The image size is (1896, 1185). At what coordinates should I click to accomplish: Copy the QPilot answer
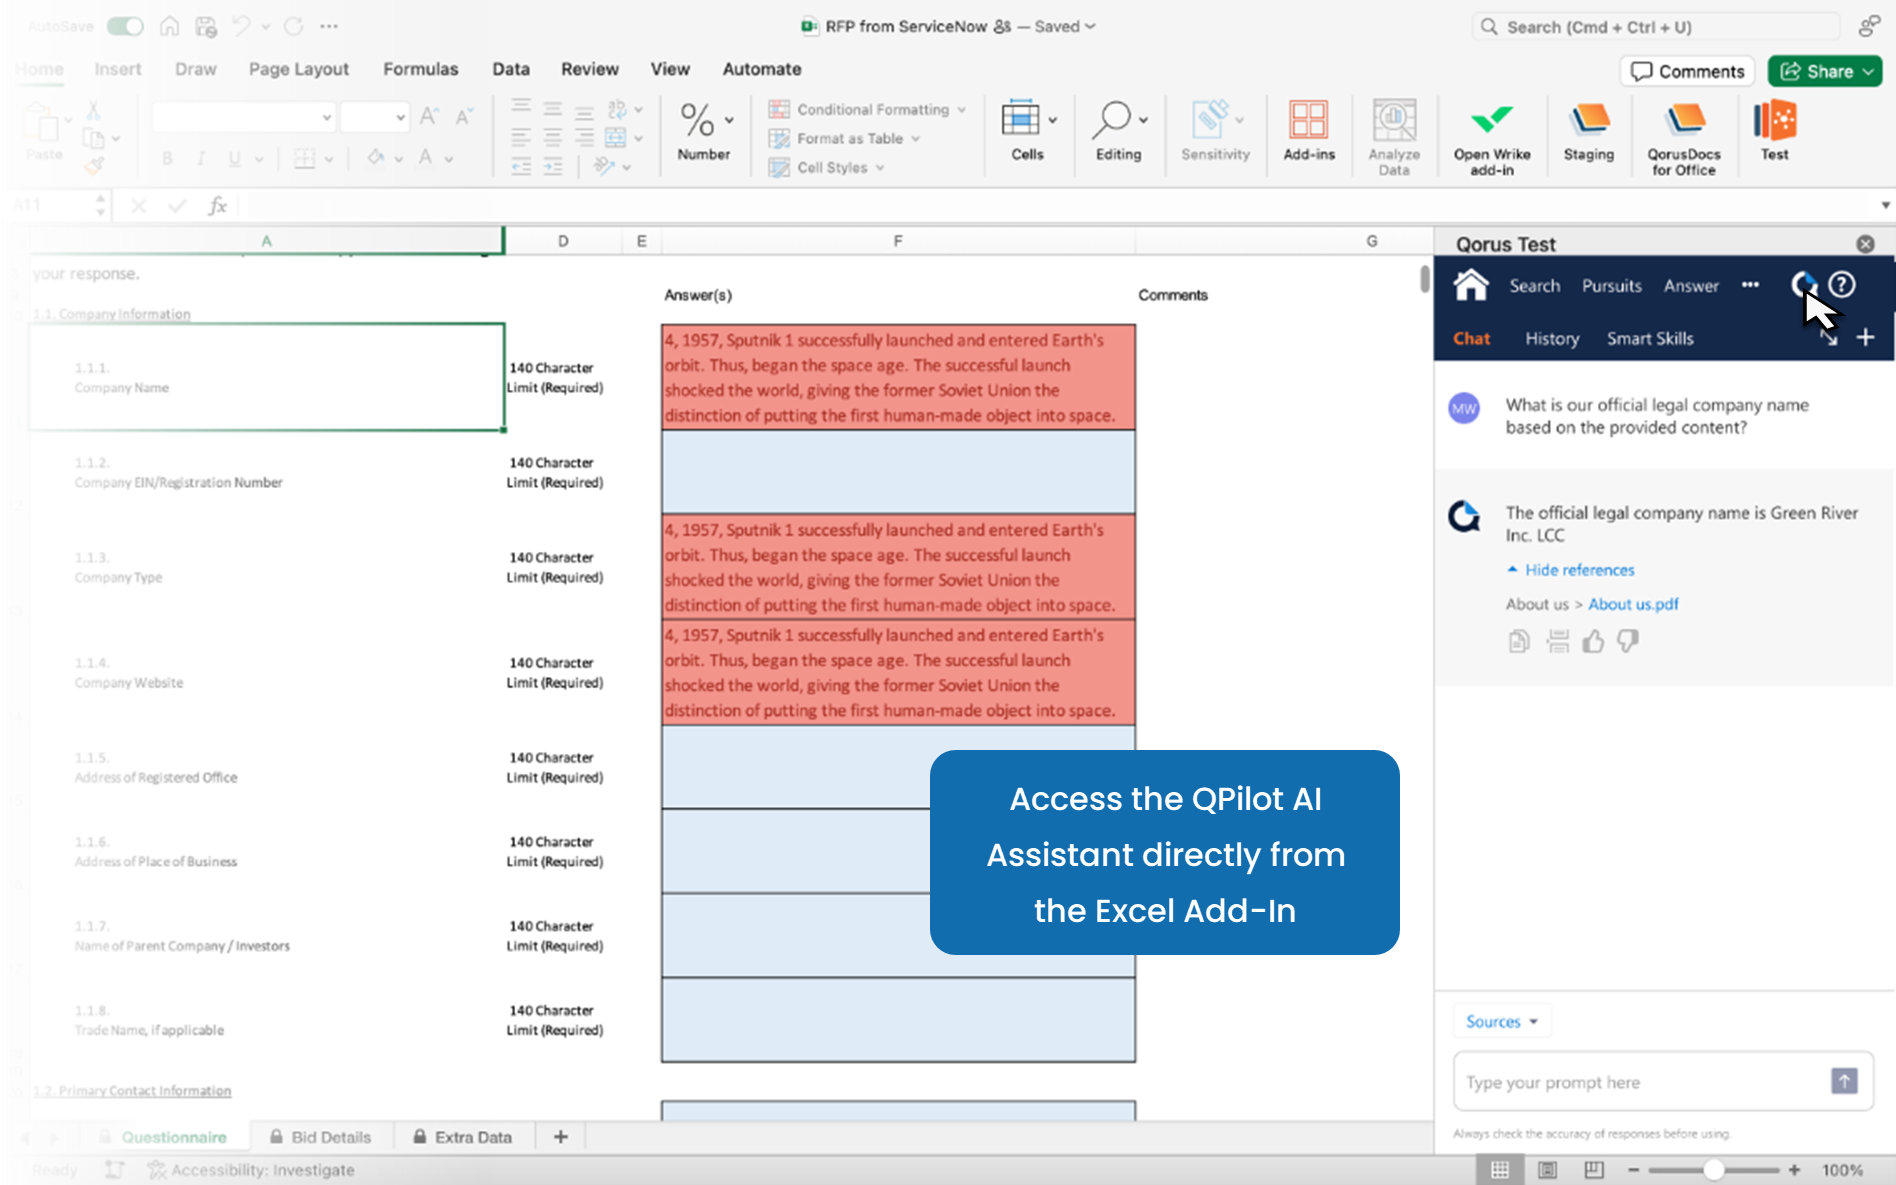click(x=1519, y=641)
